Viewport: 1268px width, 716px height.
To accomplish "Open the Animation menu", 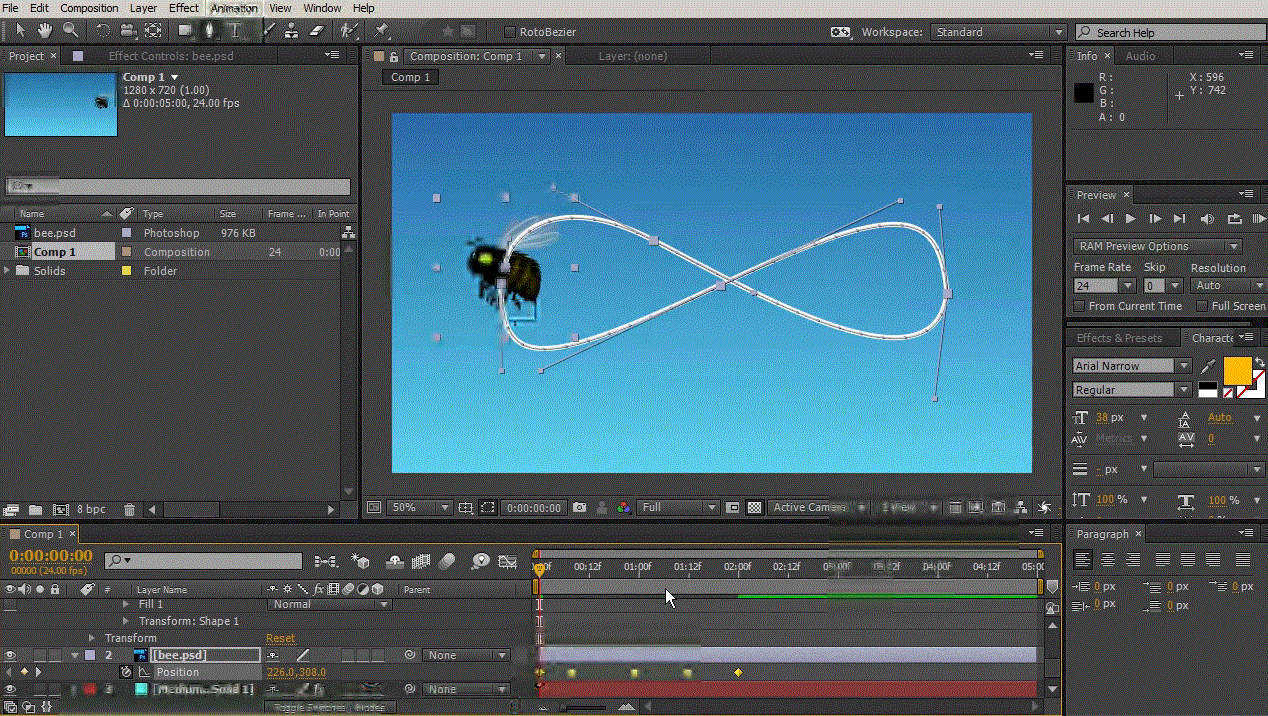I will [234, 8].
